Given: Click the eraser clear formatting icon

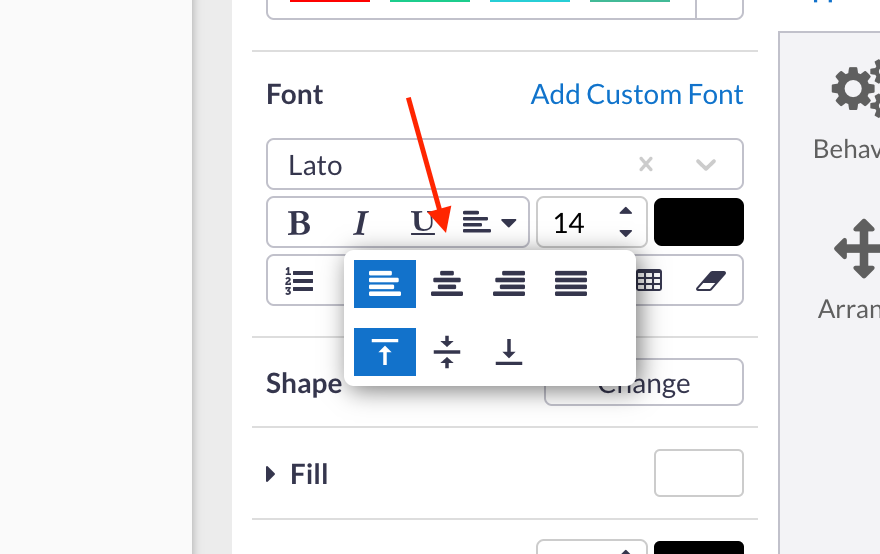Looking at the screenshot, I should tap(709, 281).
